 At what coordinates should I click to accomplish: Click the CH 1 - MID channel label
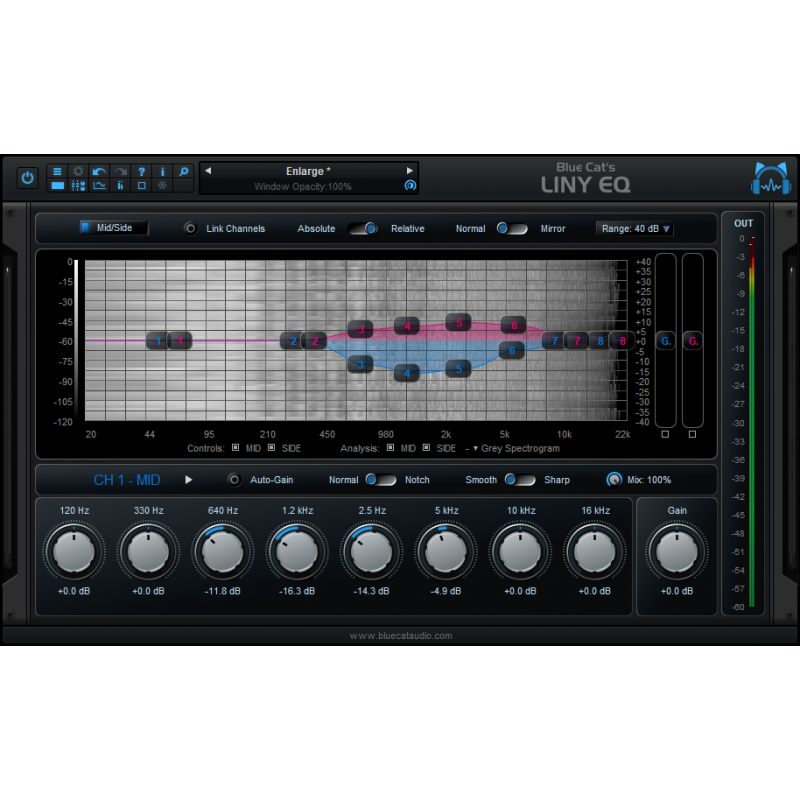[127, 480]
